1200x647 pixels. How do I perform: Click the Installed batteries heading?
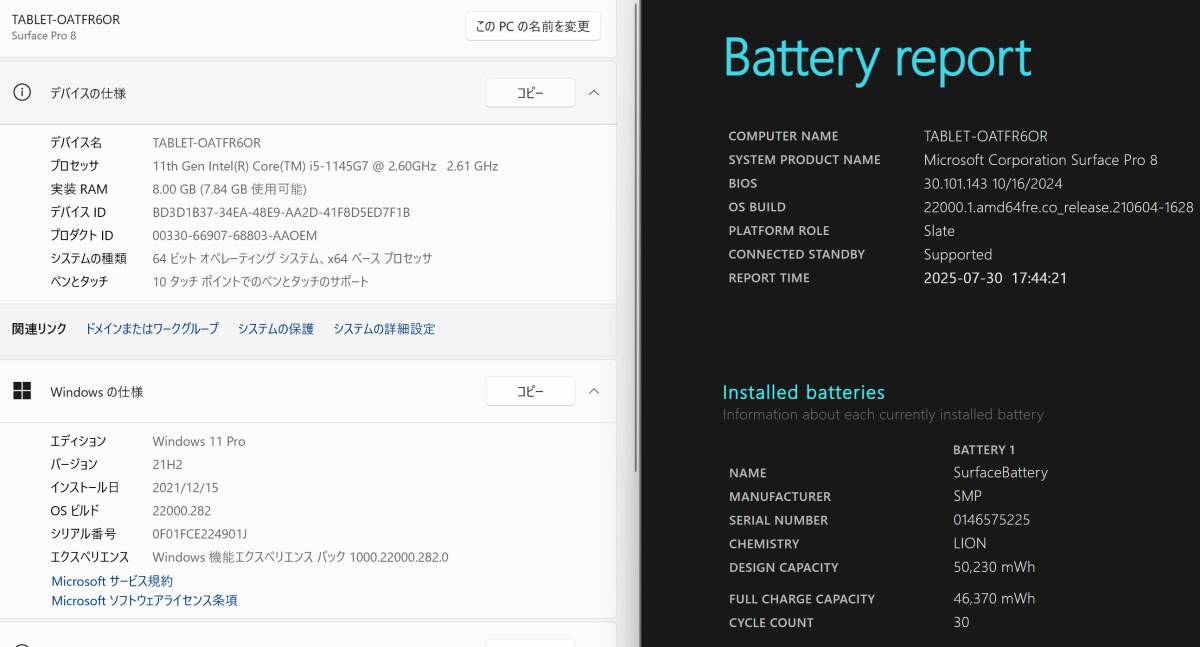(x=804, y=393)
